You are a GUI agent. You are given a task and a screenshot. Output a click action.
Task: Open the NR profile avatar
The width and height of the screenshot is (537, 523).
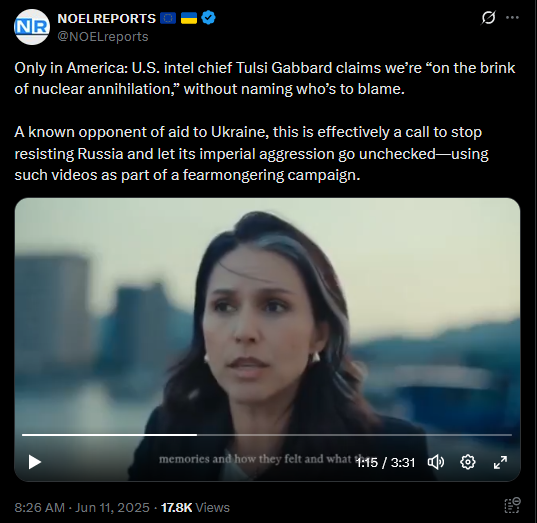tap(32, 27)
